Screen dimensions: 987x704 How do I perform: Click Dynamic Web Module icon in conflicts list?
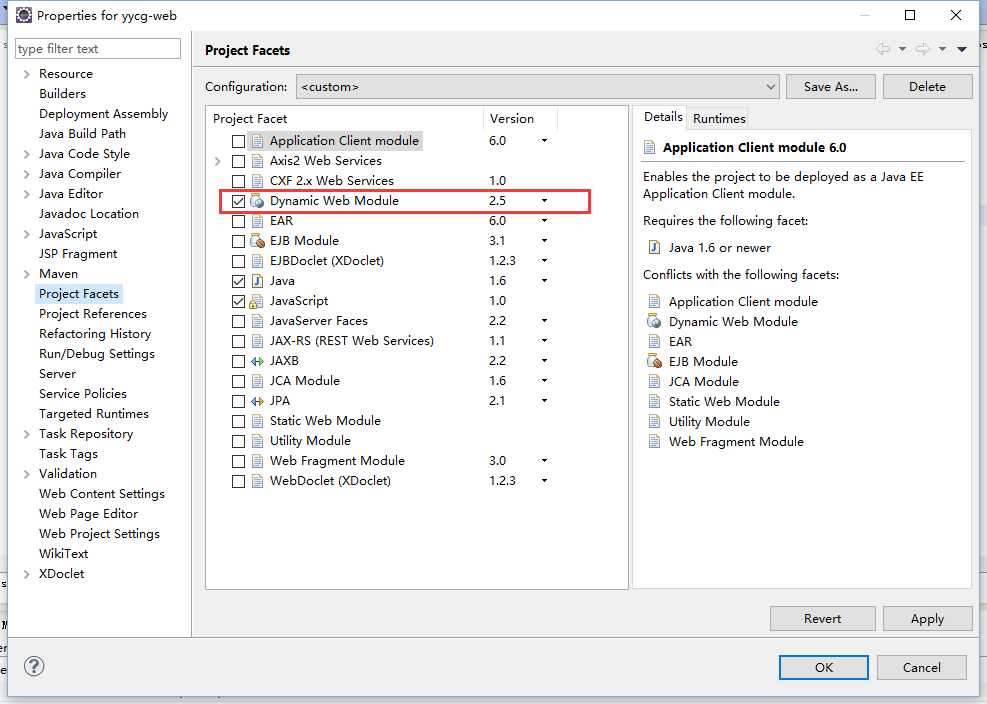tap(654, 322)
